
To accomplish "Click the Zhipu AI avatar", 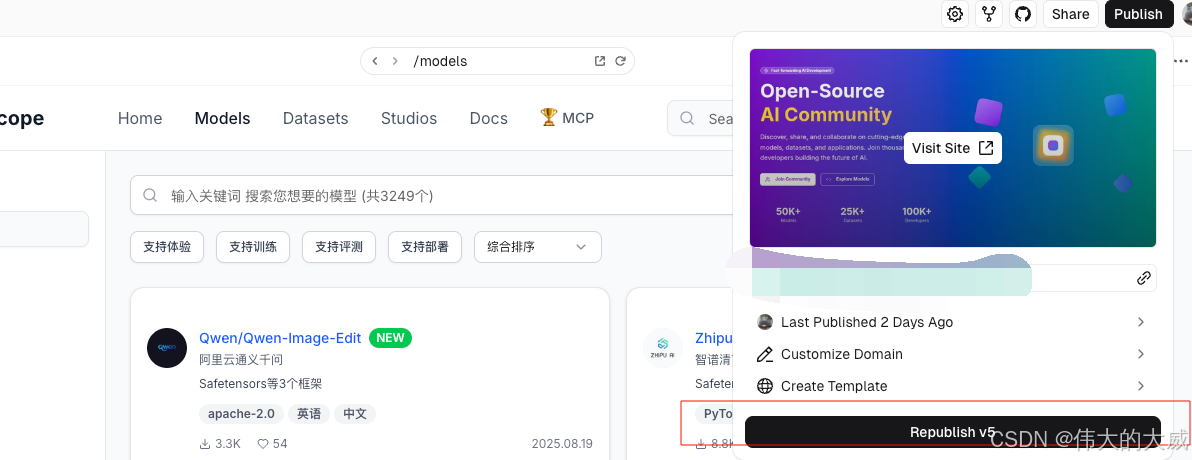I will (662, 347).
